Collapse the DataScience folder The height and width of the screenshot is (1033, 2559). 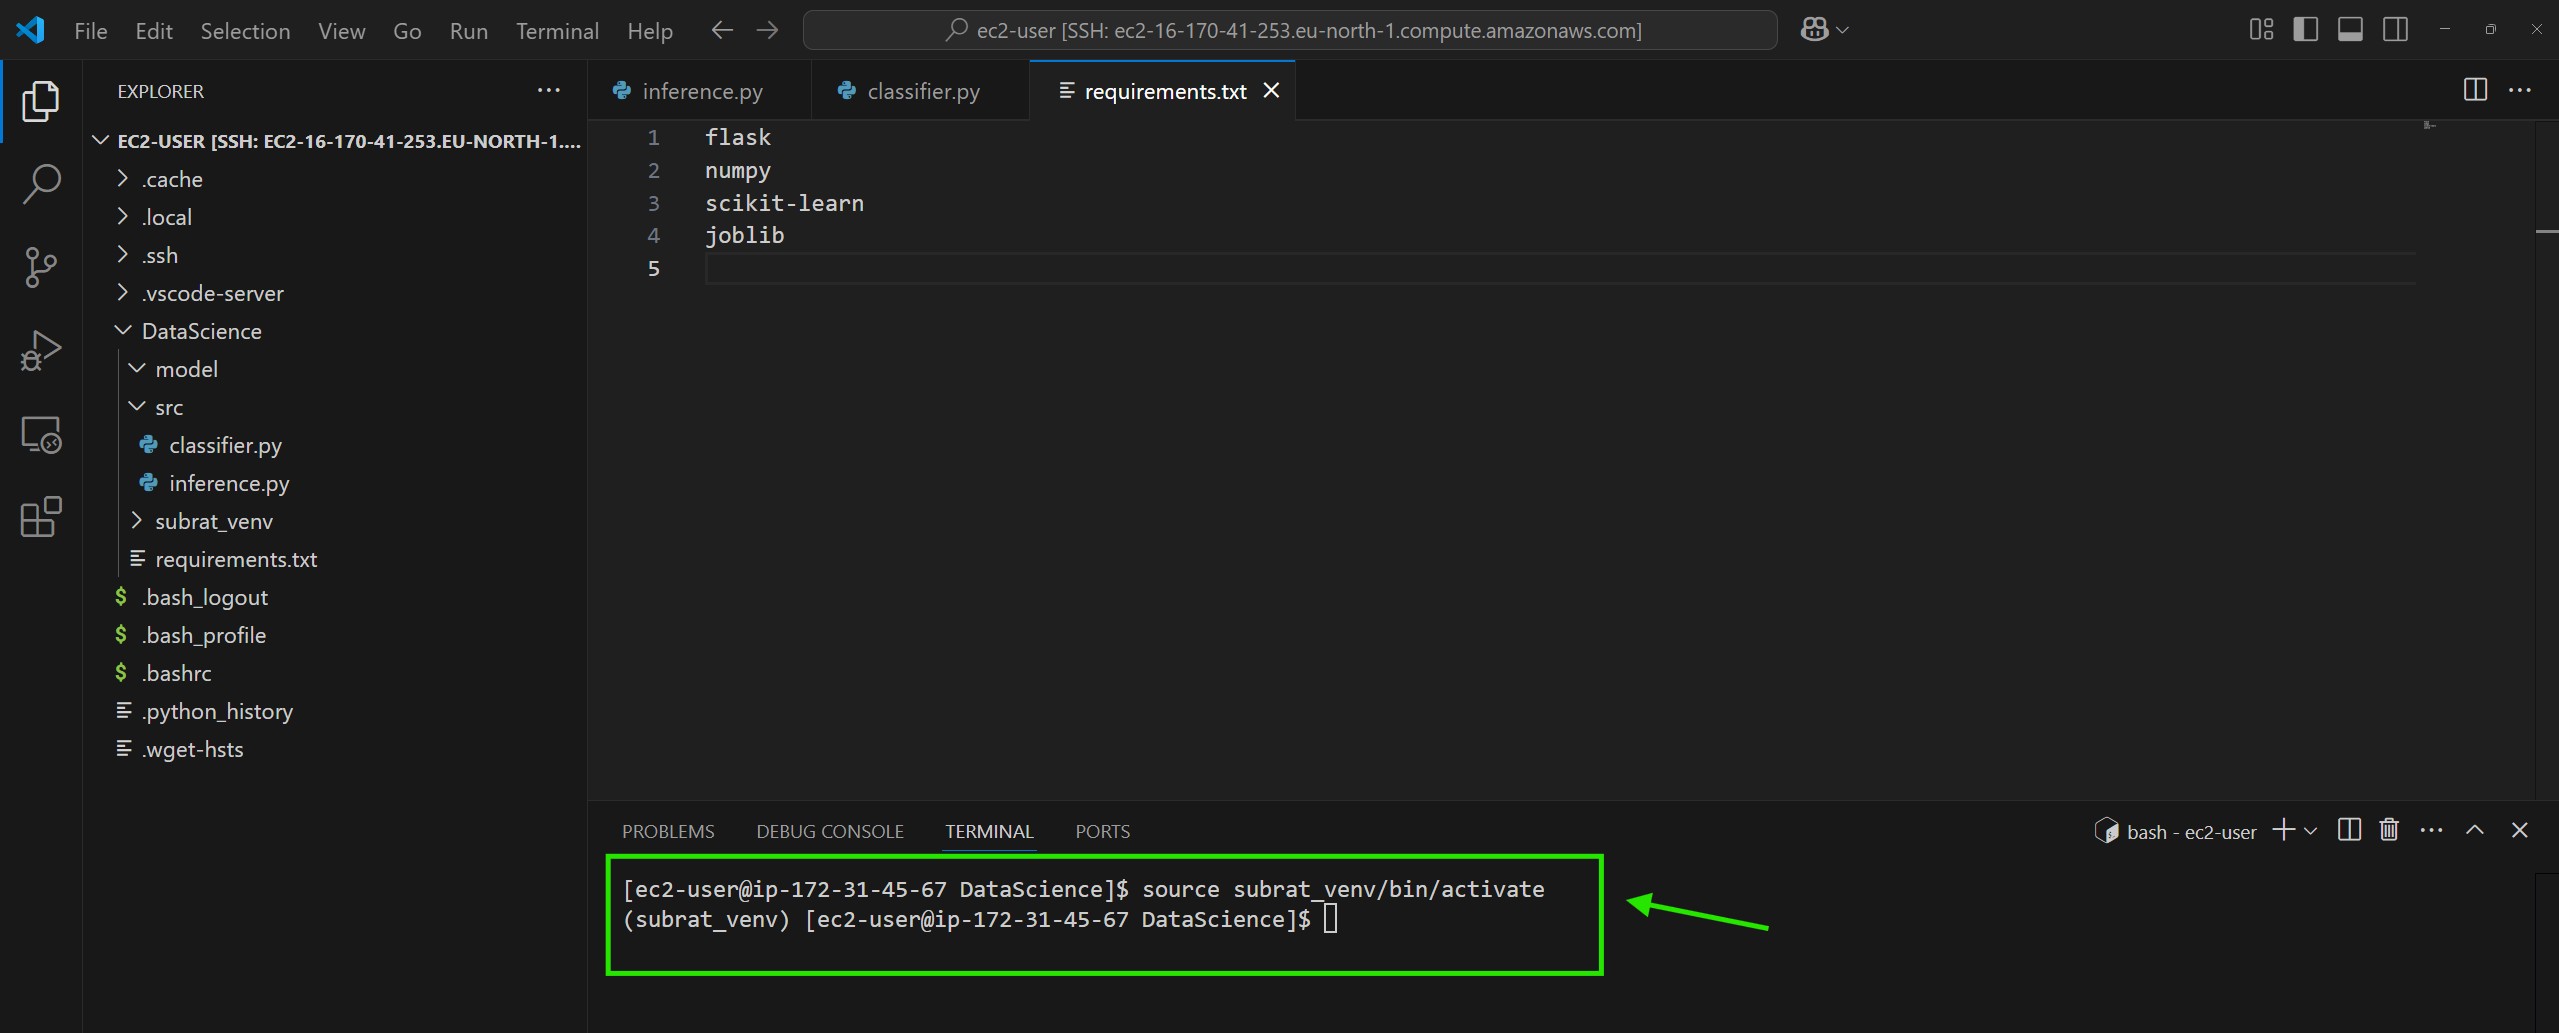(x=201, y=331)
